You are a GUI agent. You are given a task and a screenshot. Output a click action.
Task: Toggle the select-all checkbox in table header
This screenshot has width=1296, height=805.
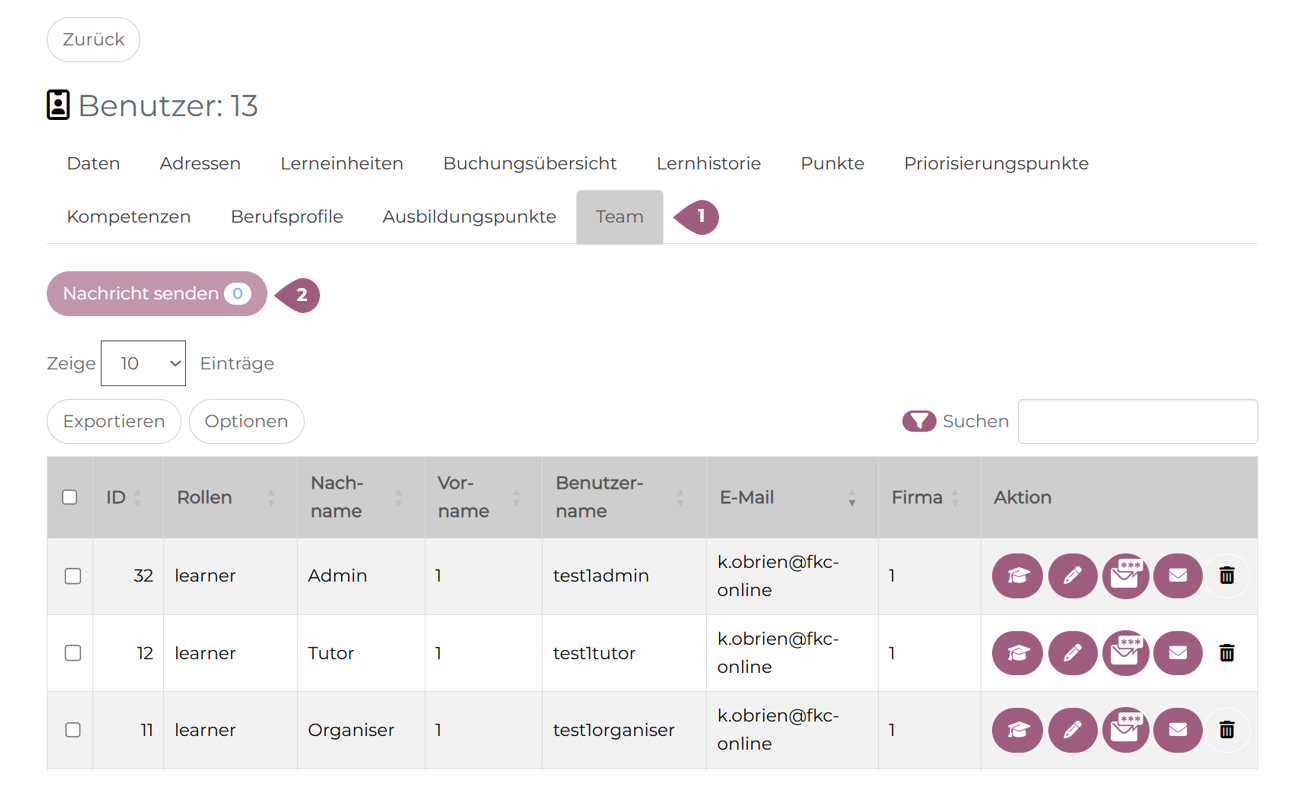click(x=70, y=497)
